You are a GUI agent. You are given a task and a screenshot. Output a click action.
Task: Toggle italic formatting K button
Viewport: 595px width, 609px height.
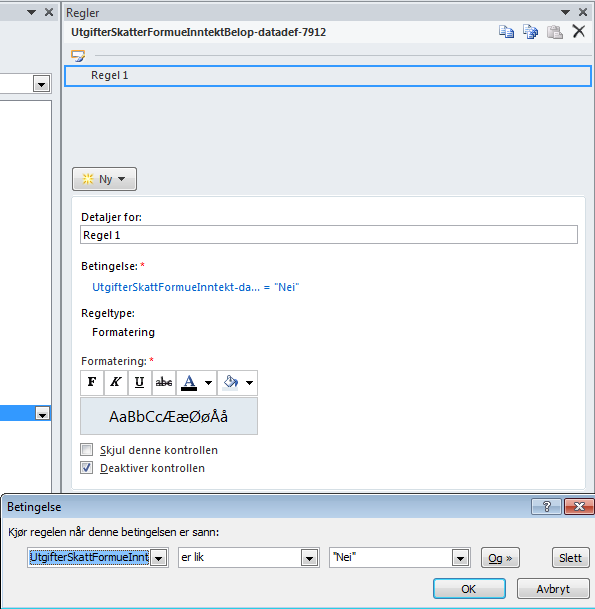[x=116, y=383]
